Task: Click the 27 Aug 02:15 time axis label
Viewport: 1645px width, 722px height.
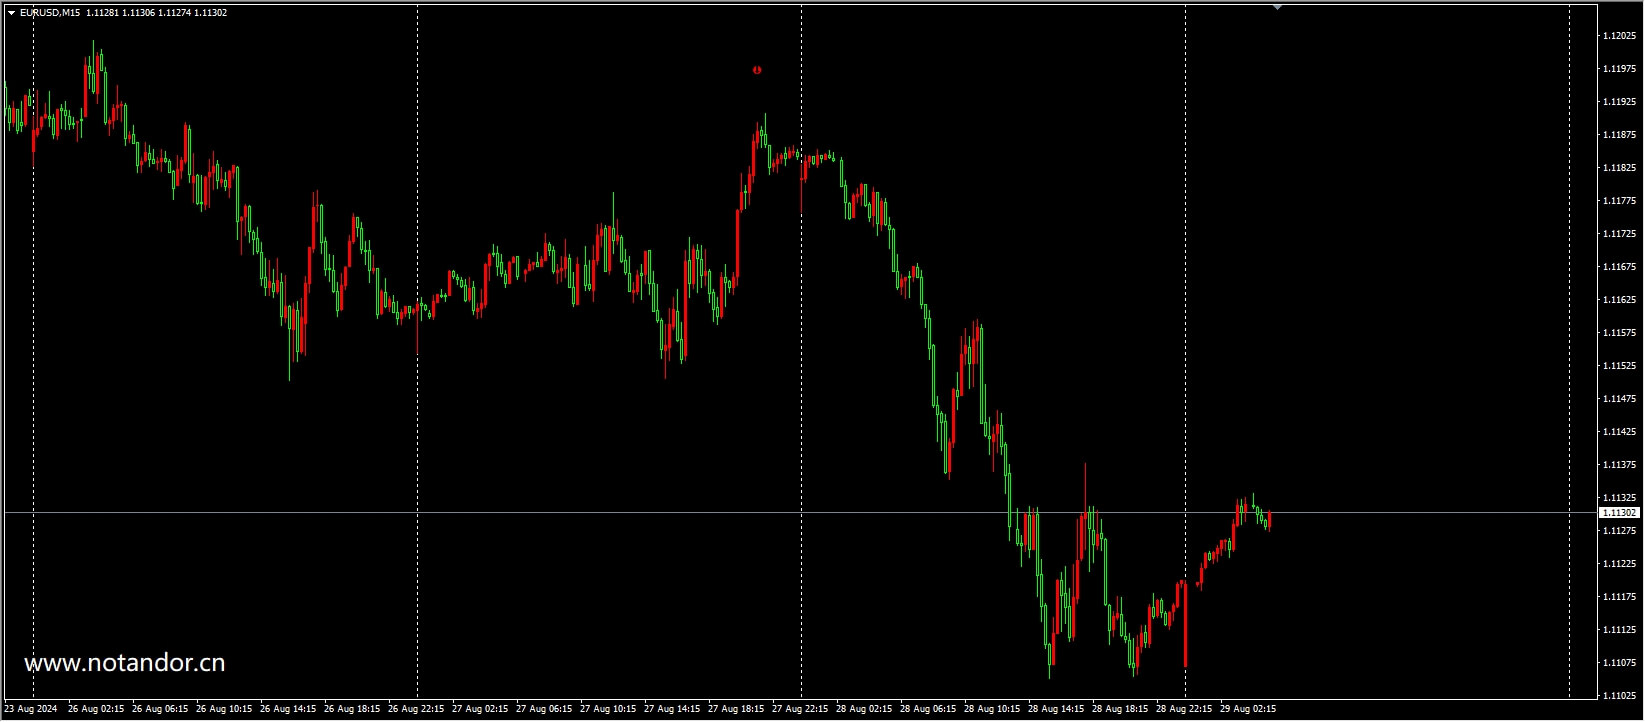Action: [x=480, y=709]
